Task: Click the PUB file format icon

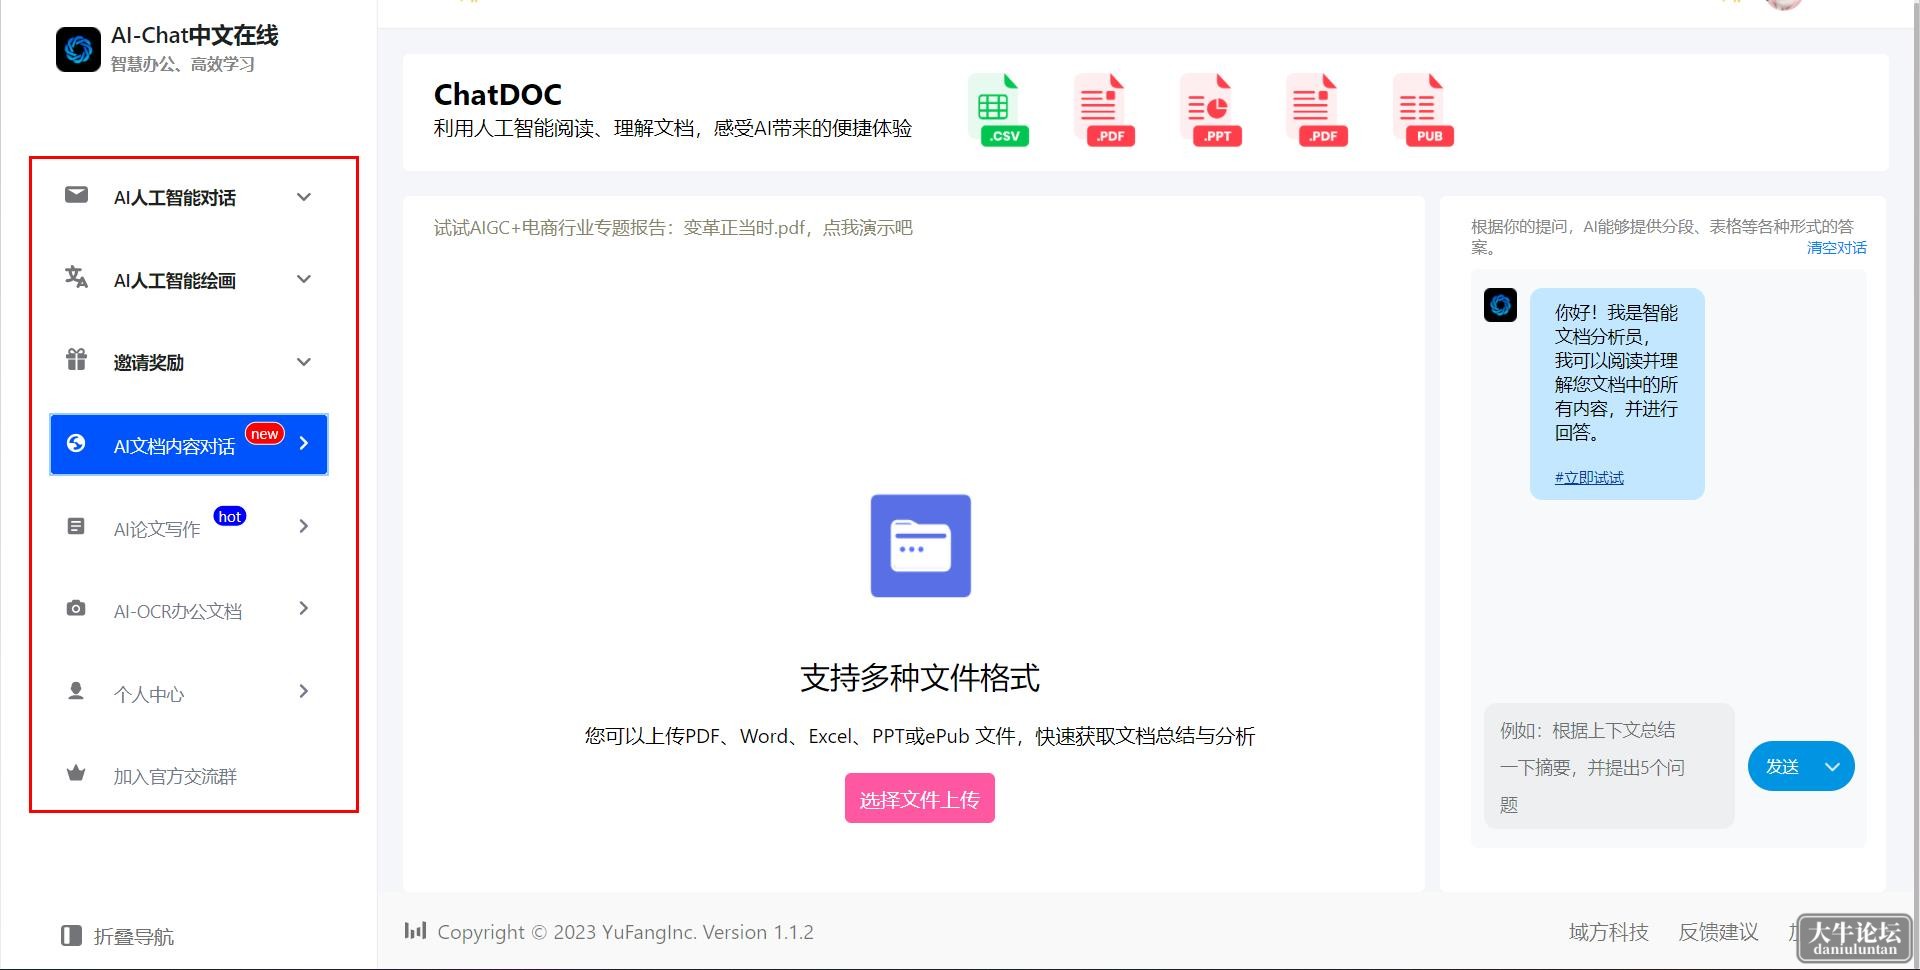Action: pos(1423,109)
